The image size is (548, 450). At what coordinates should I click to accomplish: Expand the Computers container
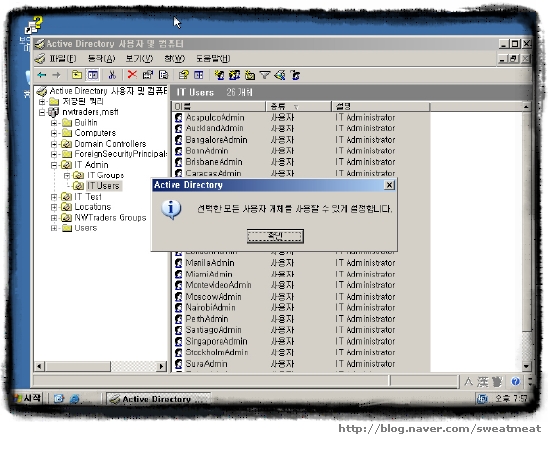coord(54,133)
